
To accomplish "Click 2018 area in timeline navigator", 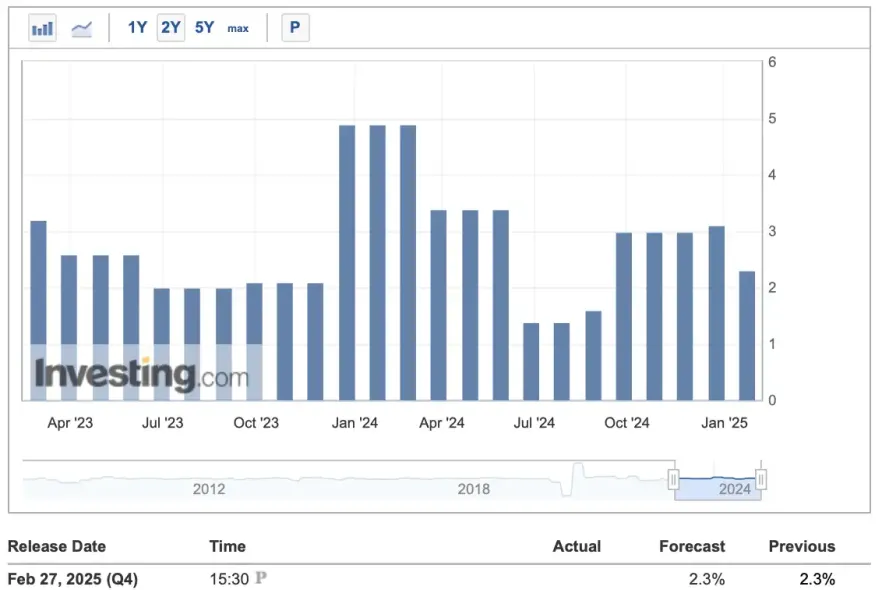I will 473,489.
